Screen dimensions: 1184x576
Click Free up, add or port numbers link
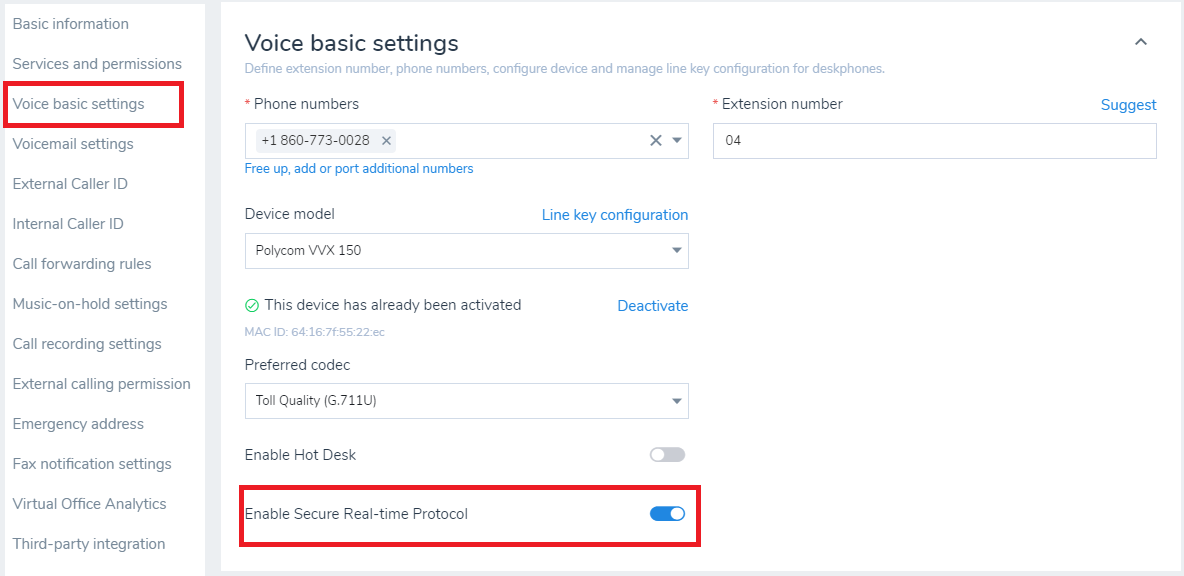pyautogui.click(x=359, y=169)
